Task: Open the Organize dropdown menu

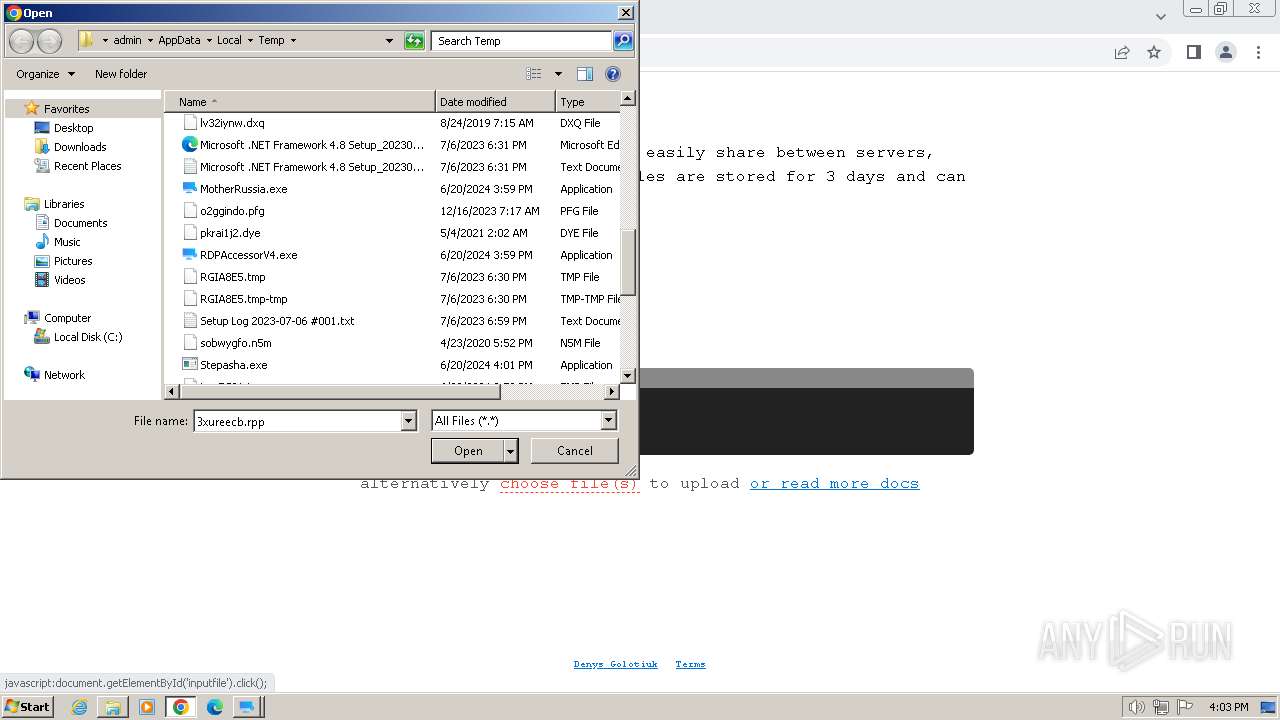Action: click(45, 74)
